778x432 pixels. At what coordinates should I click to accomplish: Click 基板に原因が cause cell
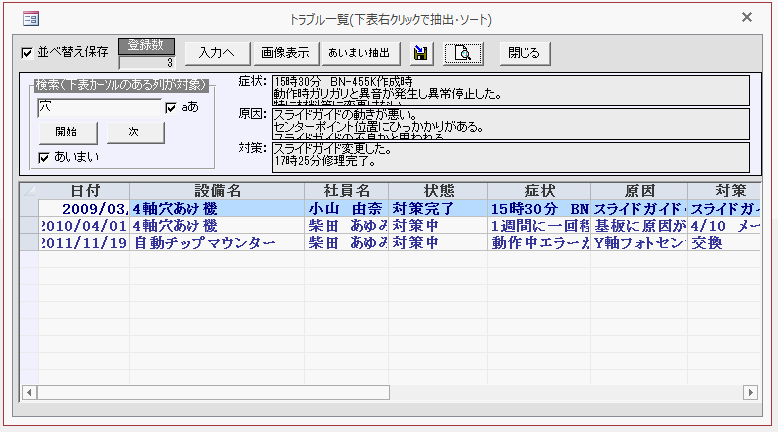639,226
